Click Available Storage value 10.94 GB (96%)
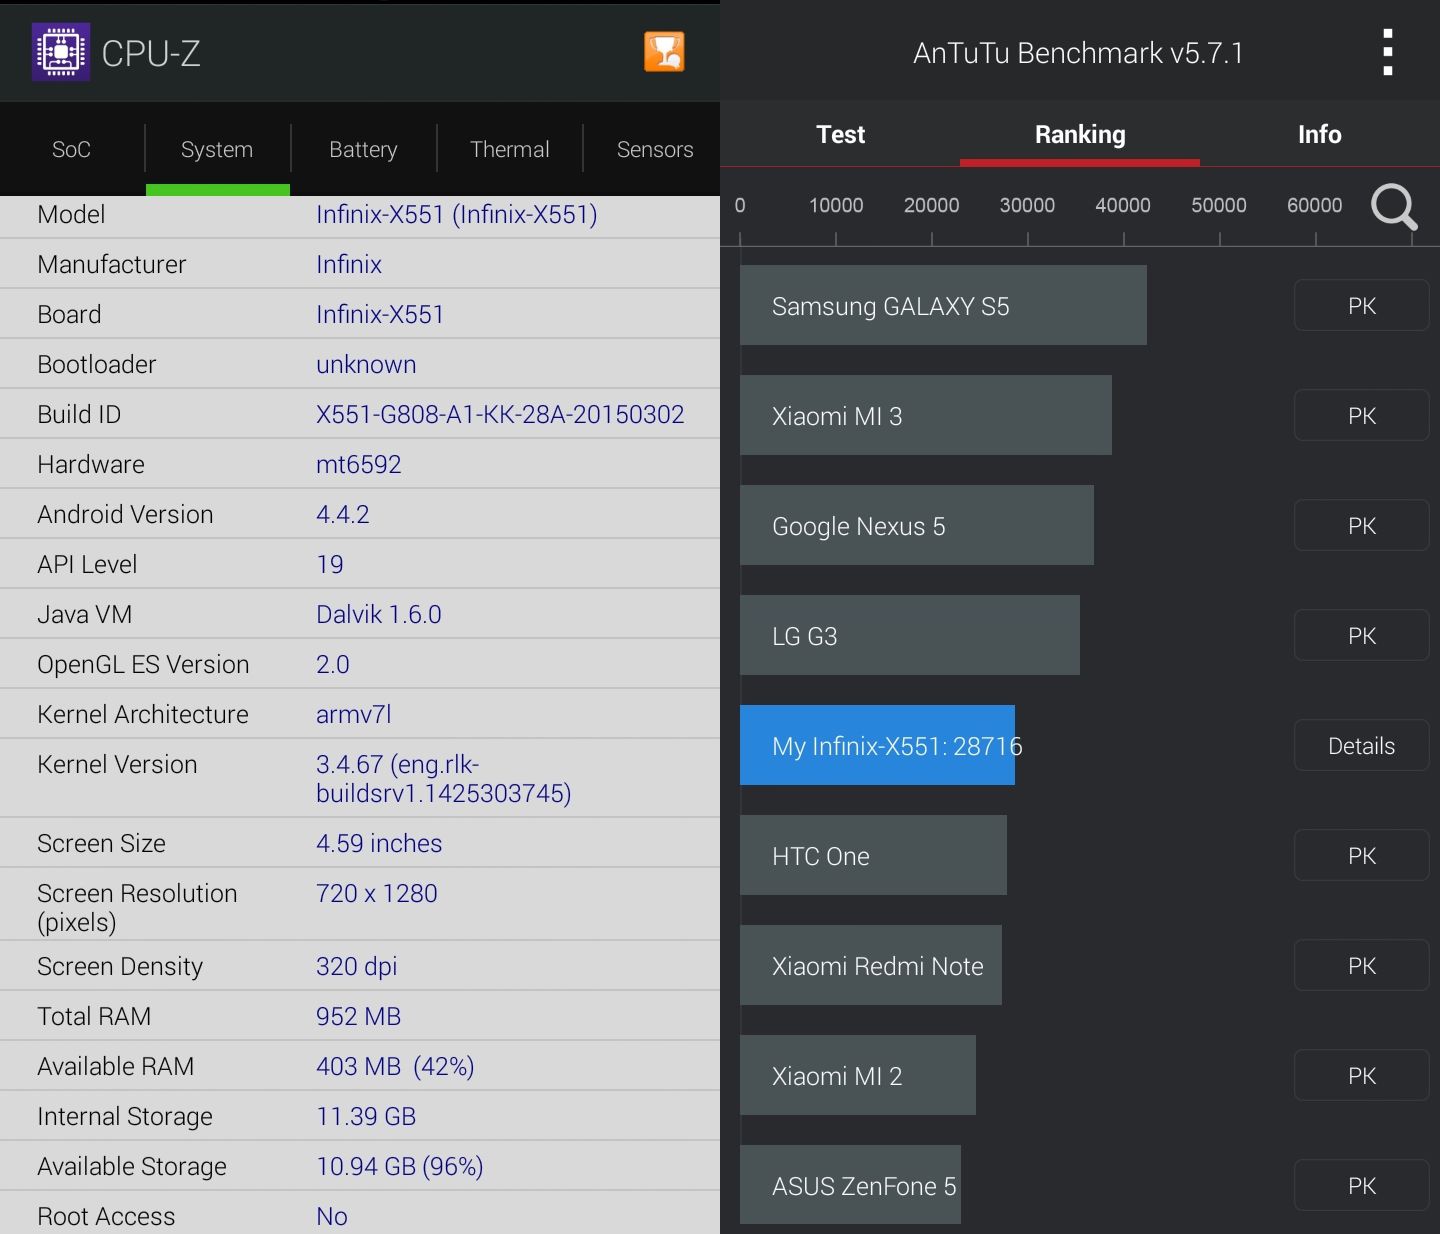1440x1234 pixels. pos(400,1166)
